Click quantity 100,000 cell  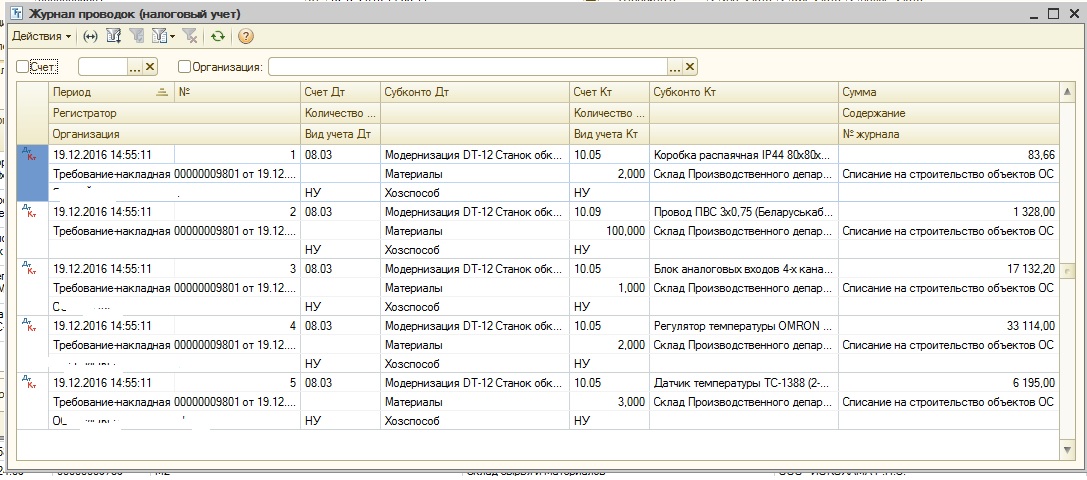pos(609,231)
